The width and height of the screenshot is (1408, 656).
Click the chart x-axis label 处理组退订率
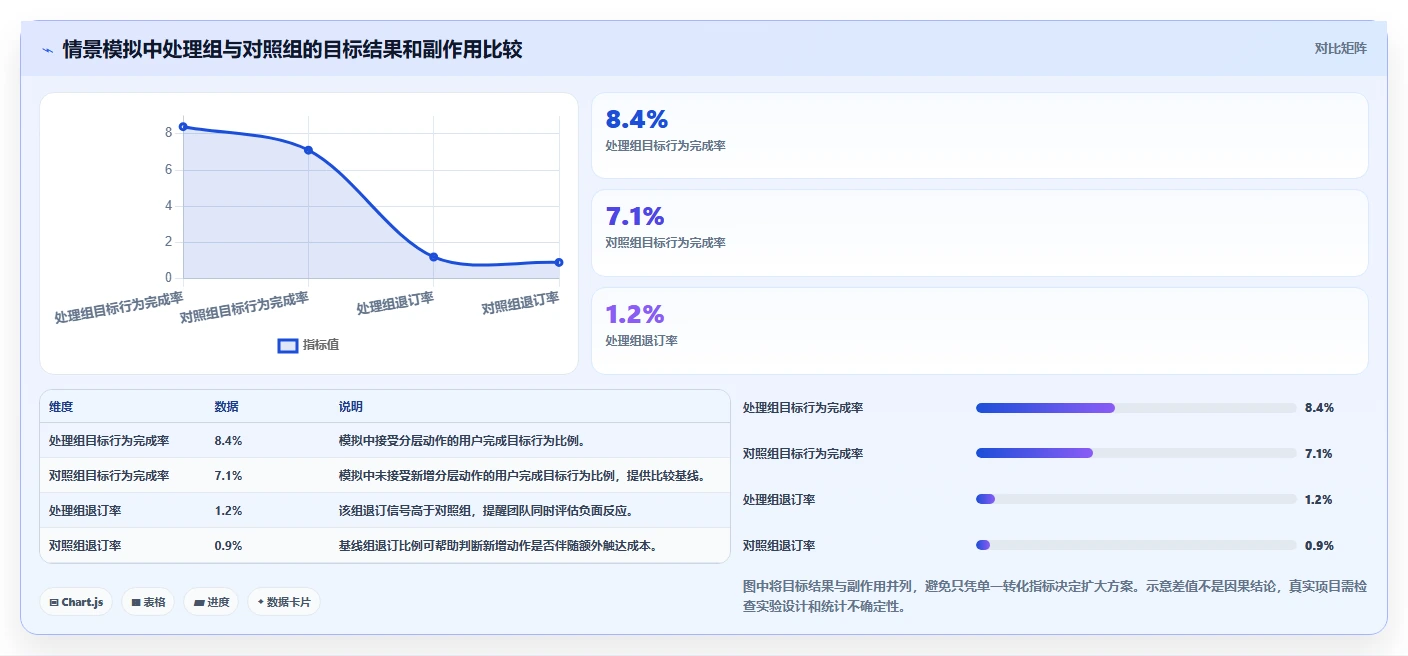[395, 303]
